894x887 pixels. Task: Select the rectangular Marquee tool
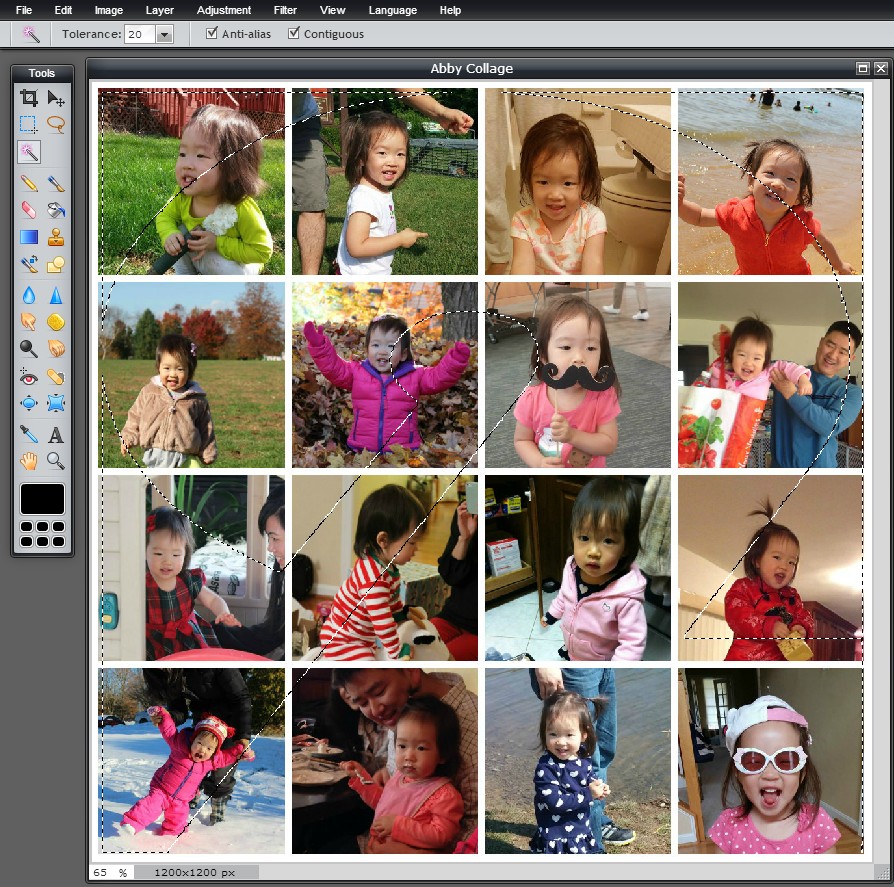coord(29,124)
